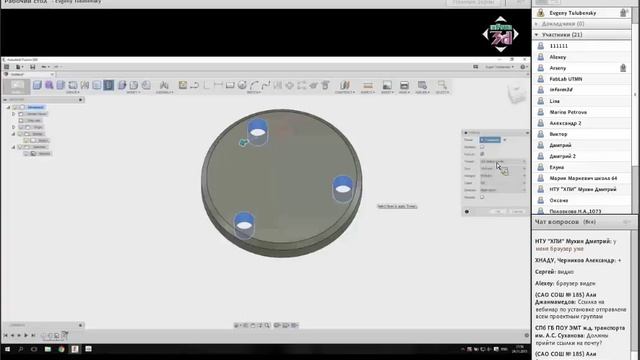Viewport: 640px width, 360px height.
Task: Click the timeline settings gear icon
Action: (527, 335)
